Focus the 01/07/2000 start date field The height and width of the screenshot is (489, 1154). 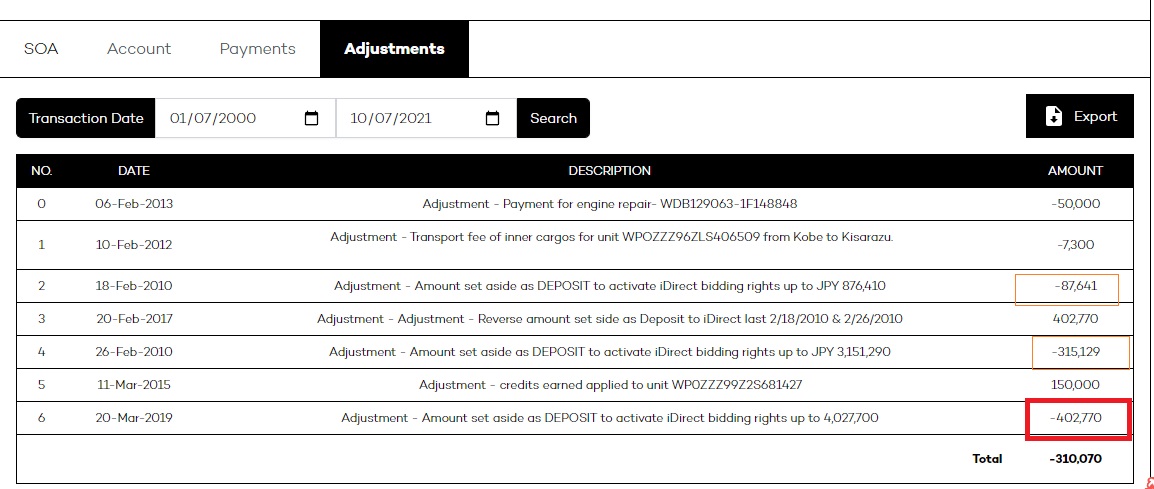click(x=245, y=118)
